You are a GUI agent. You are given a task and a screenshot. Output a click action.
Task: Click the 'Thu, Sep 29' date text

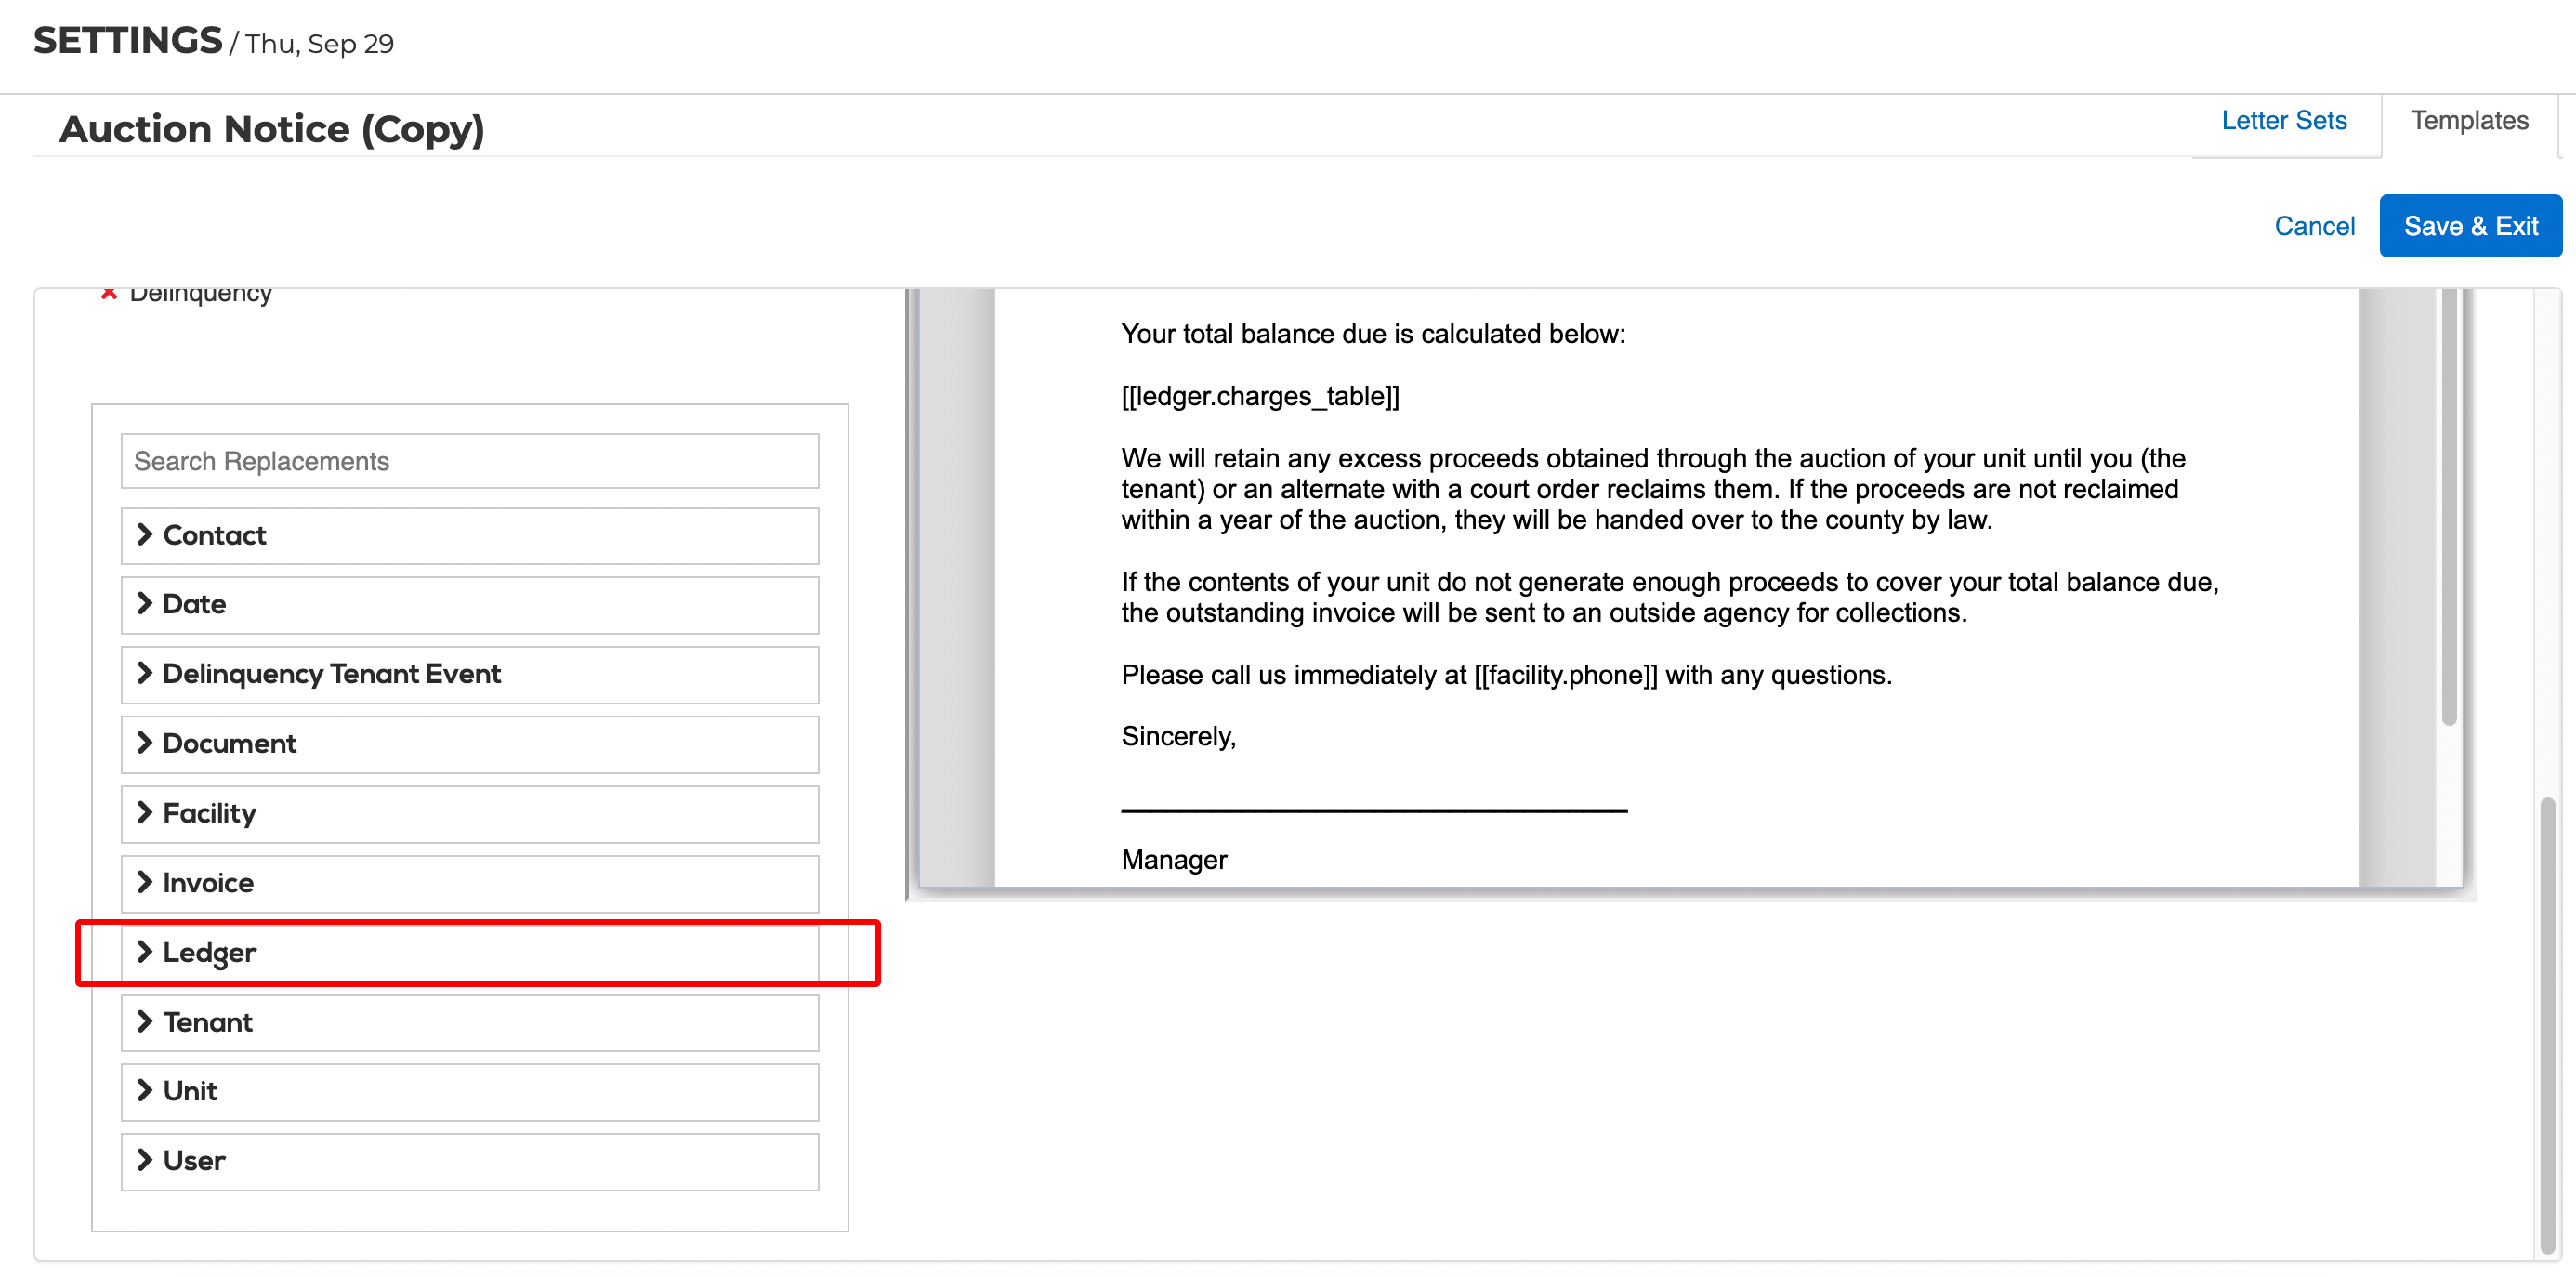tap(320, 44)
